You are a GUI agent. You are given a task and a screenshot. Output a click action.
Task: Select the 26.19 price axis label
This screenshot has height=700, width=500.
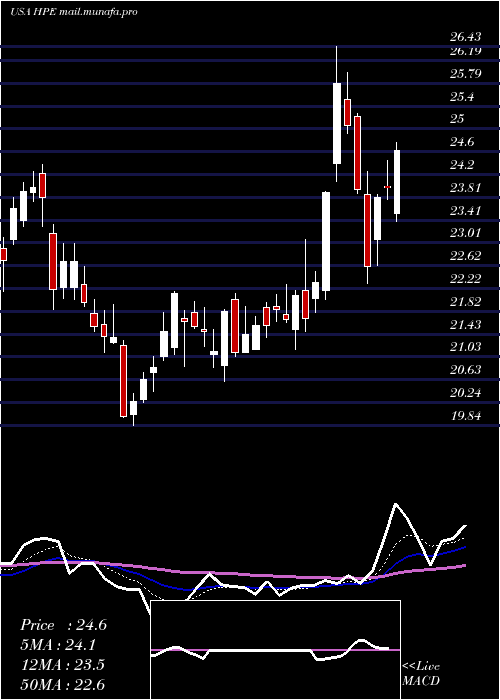tap(466, 51)
